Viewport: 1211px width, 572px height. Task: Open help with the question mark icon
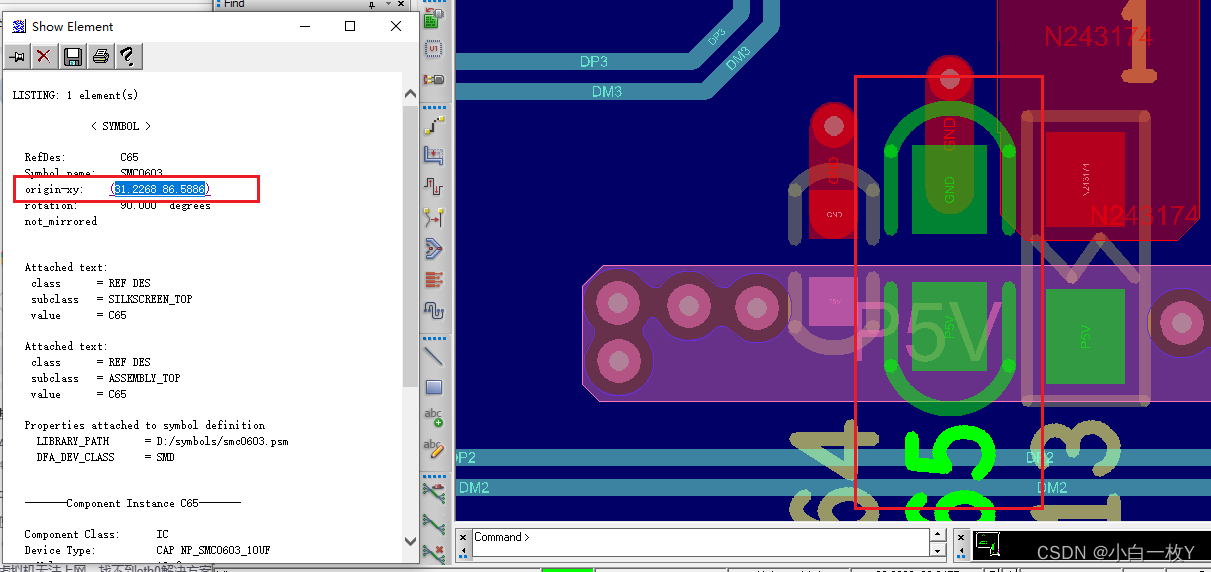(x=127, y=57)
